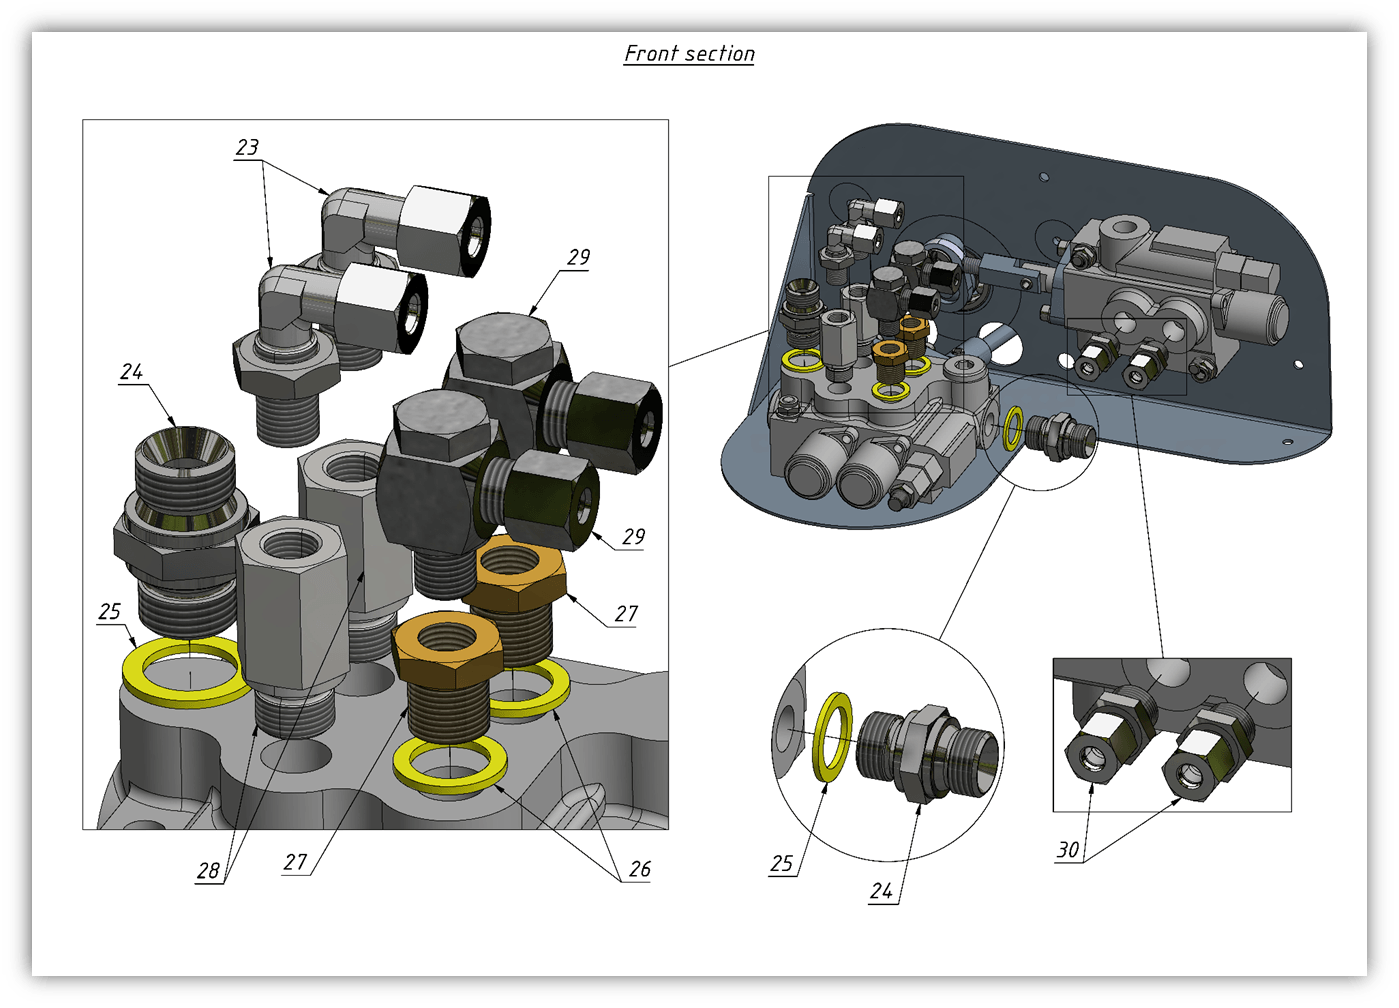1399x1008 pixels.
Task: Click the upper elbow fitting's white hex nut
Action: click(445, 230)
